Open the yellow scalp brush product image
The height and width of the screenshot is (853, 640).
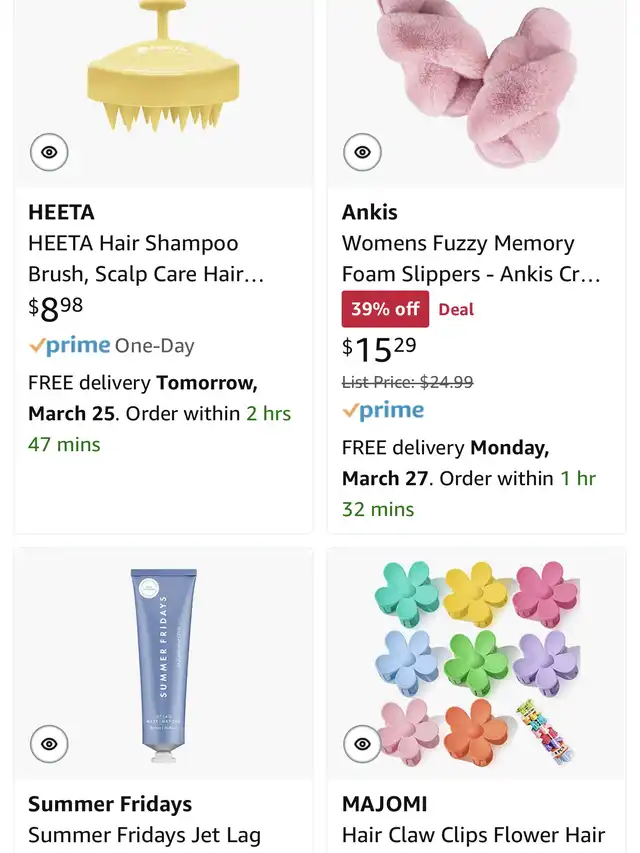[163, 80]
